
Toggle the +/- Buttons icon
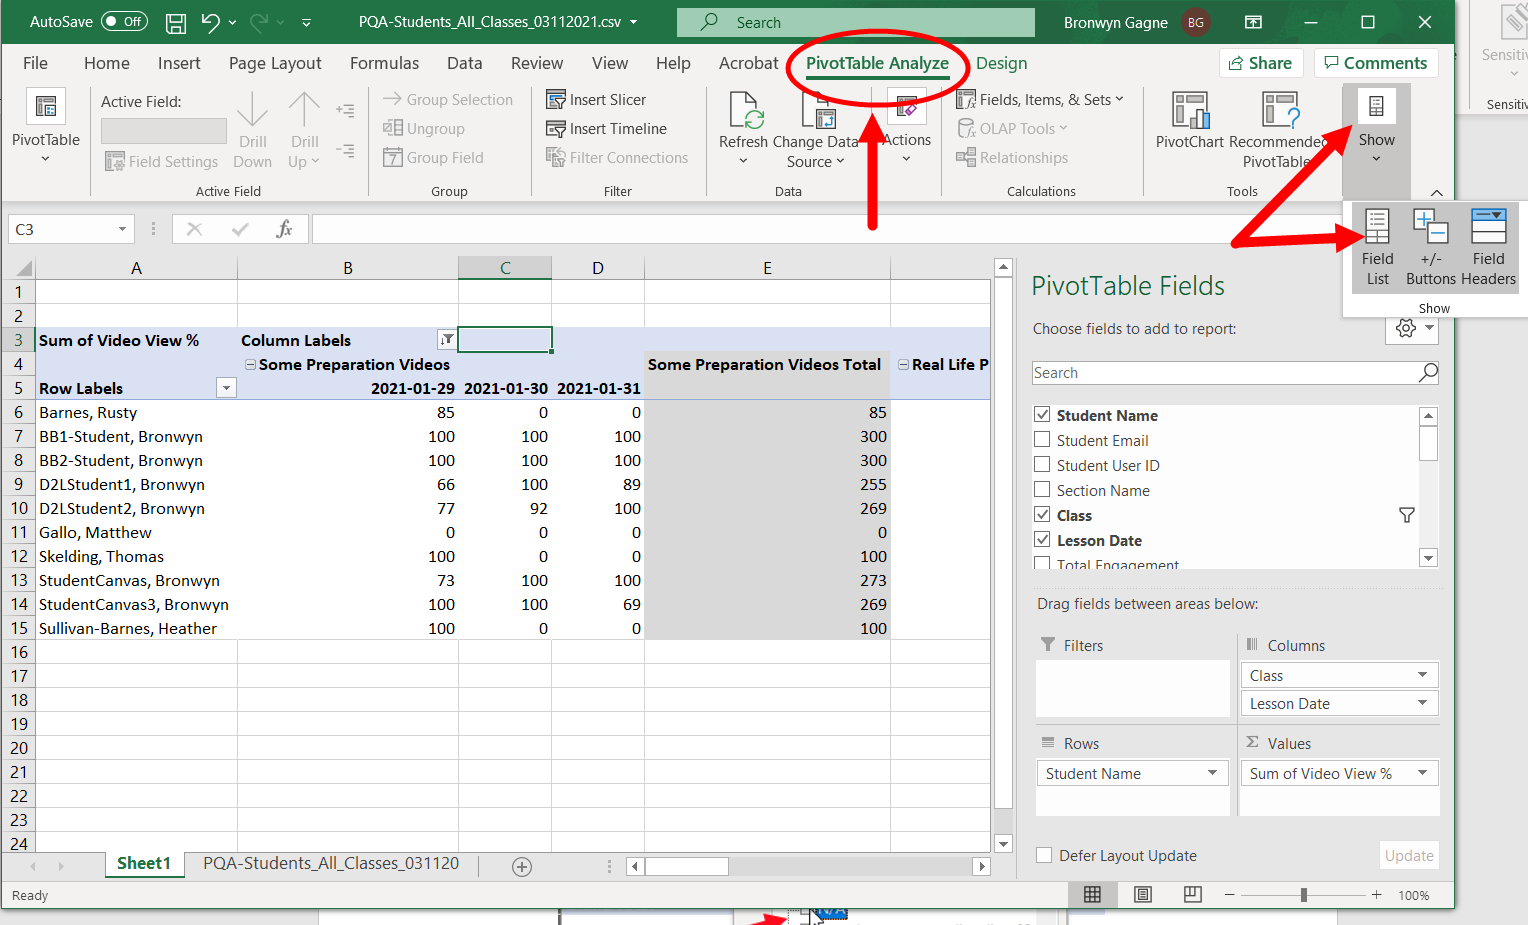coord(1430,228)
